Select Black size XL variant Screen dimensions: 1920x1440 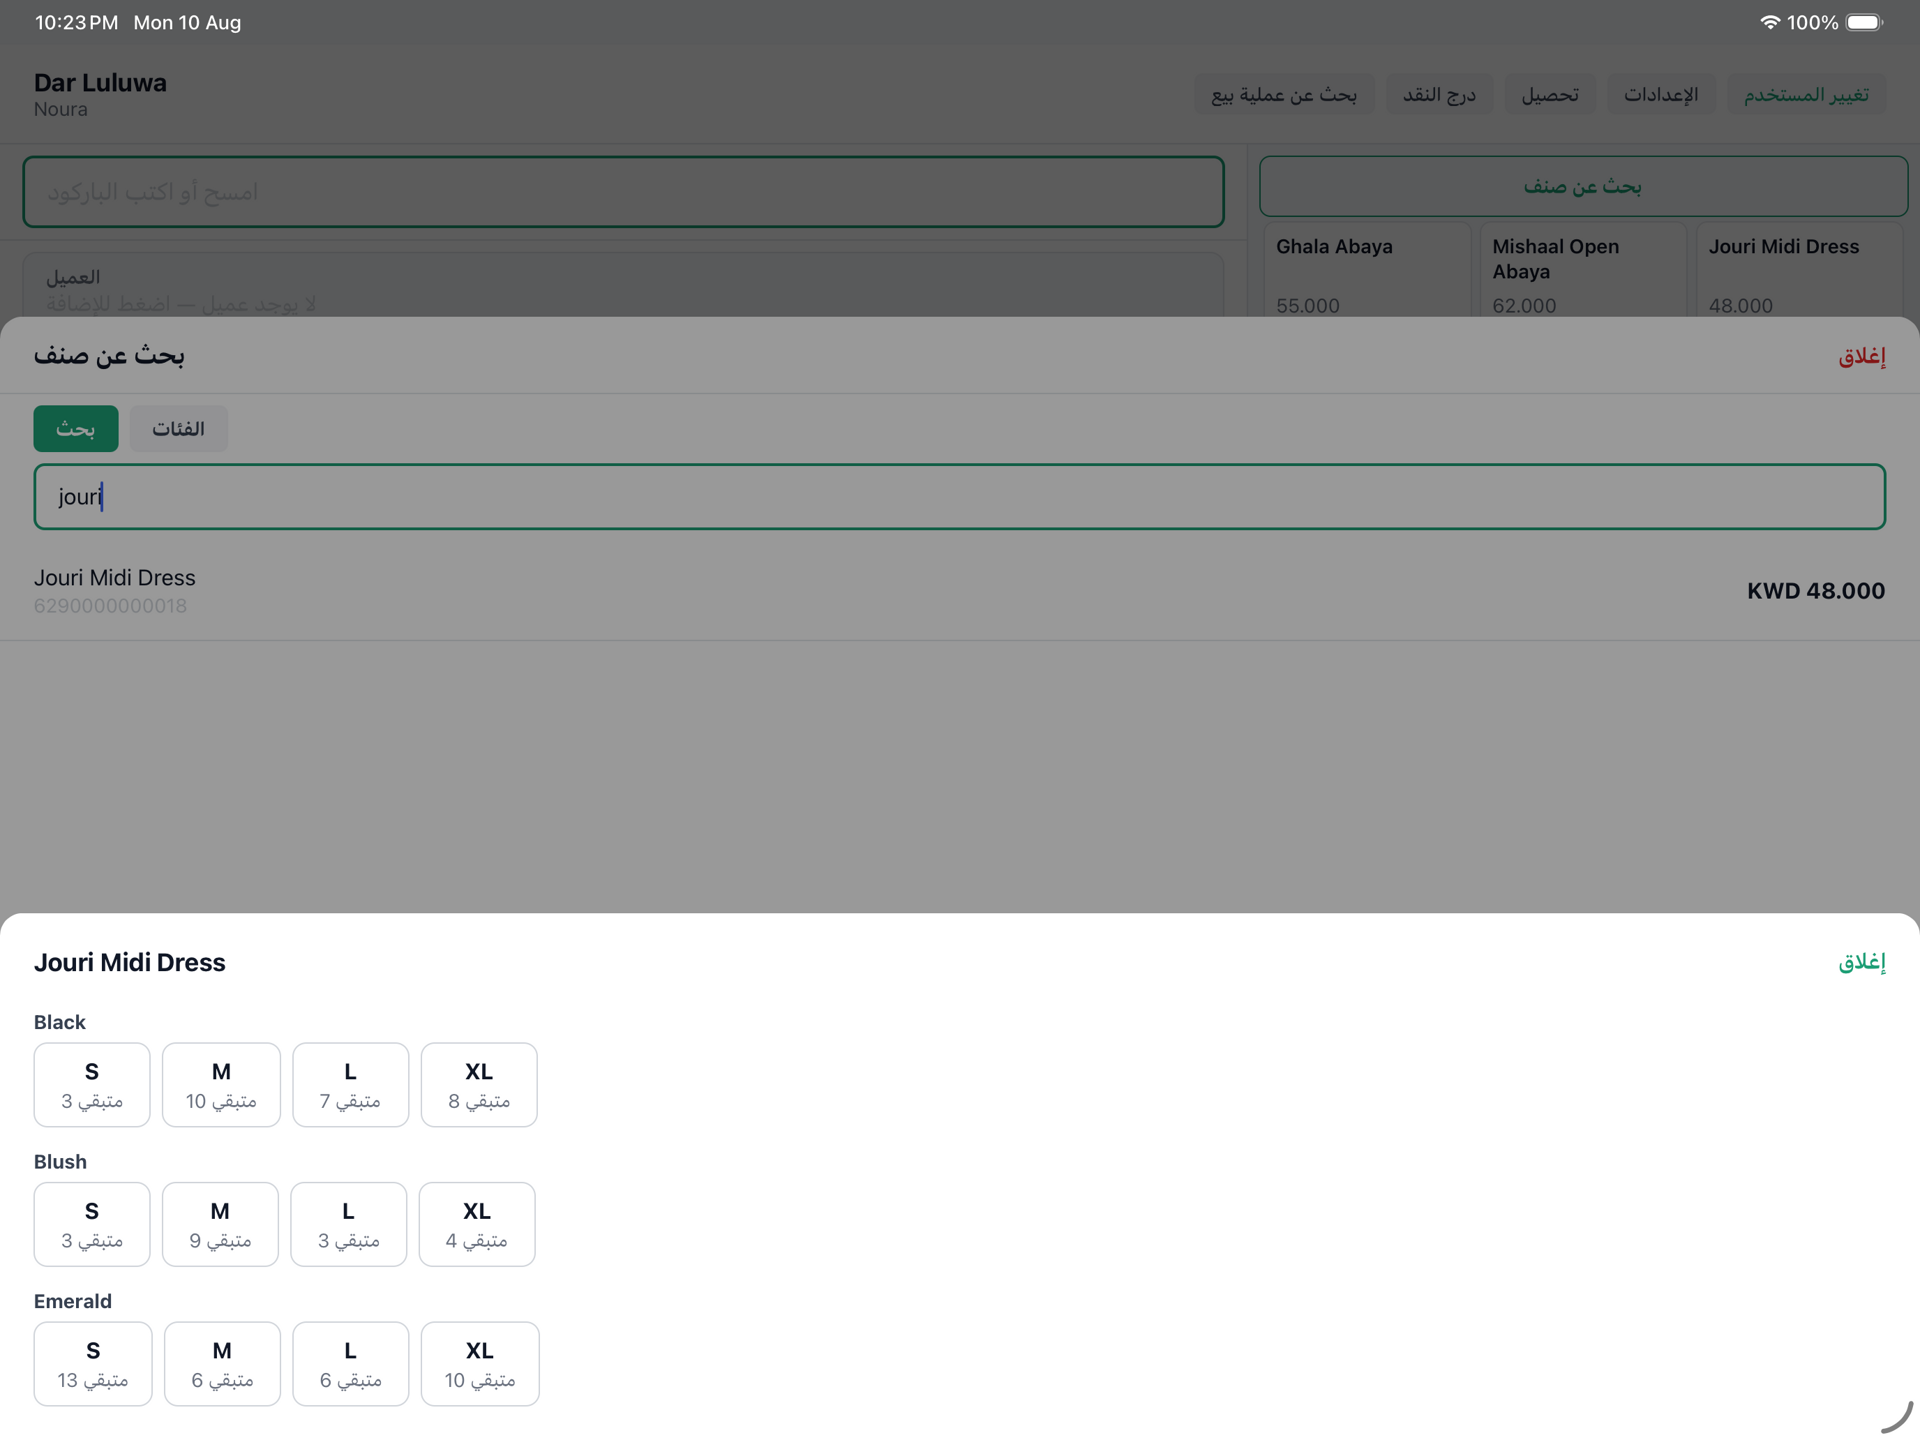coord(479,1085)
